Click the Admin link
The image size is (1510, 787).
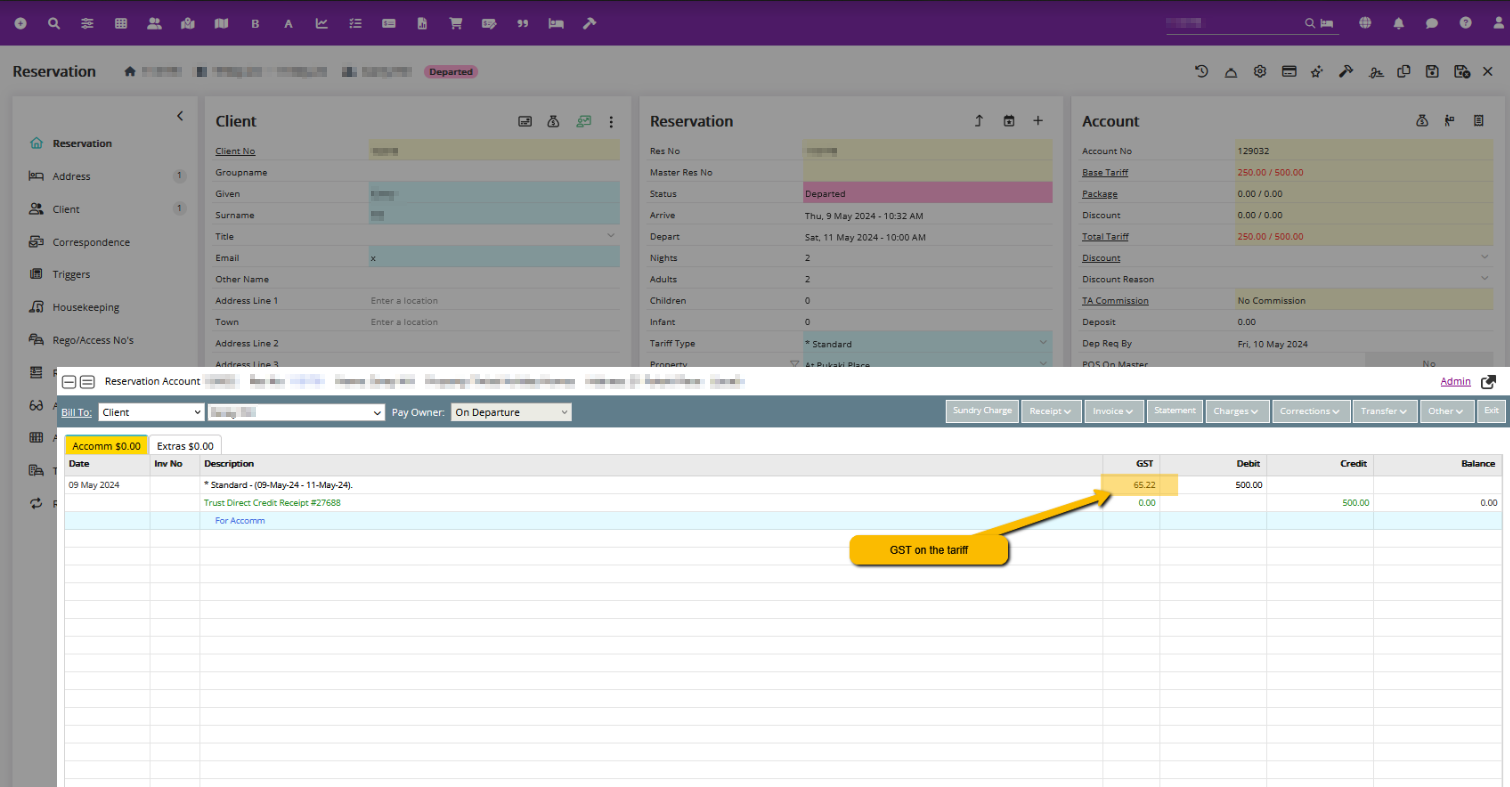[1455, 382]
